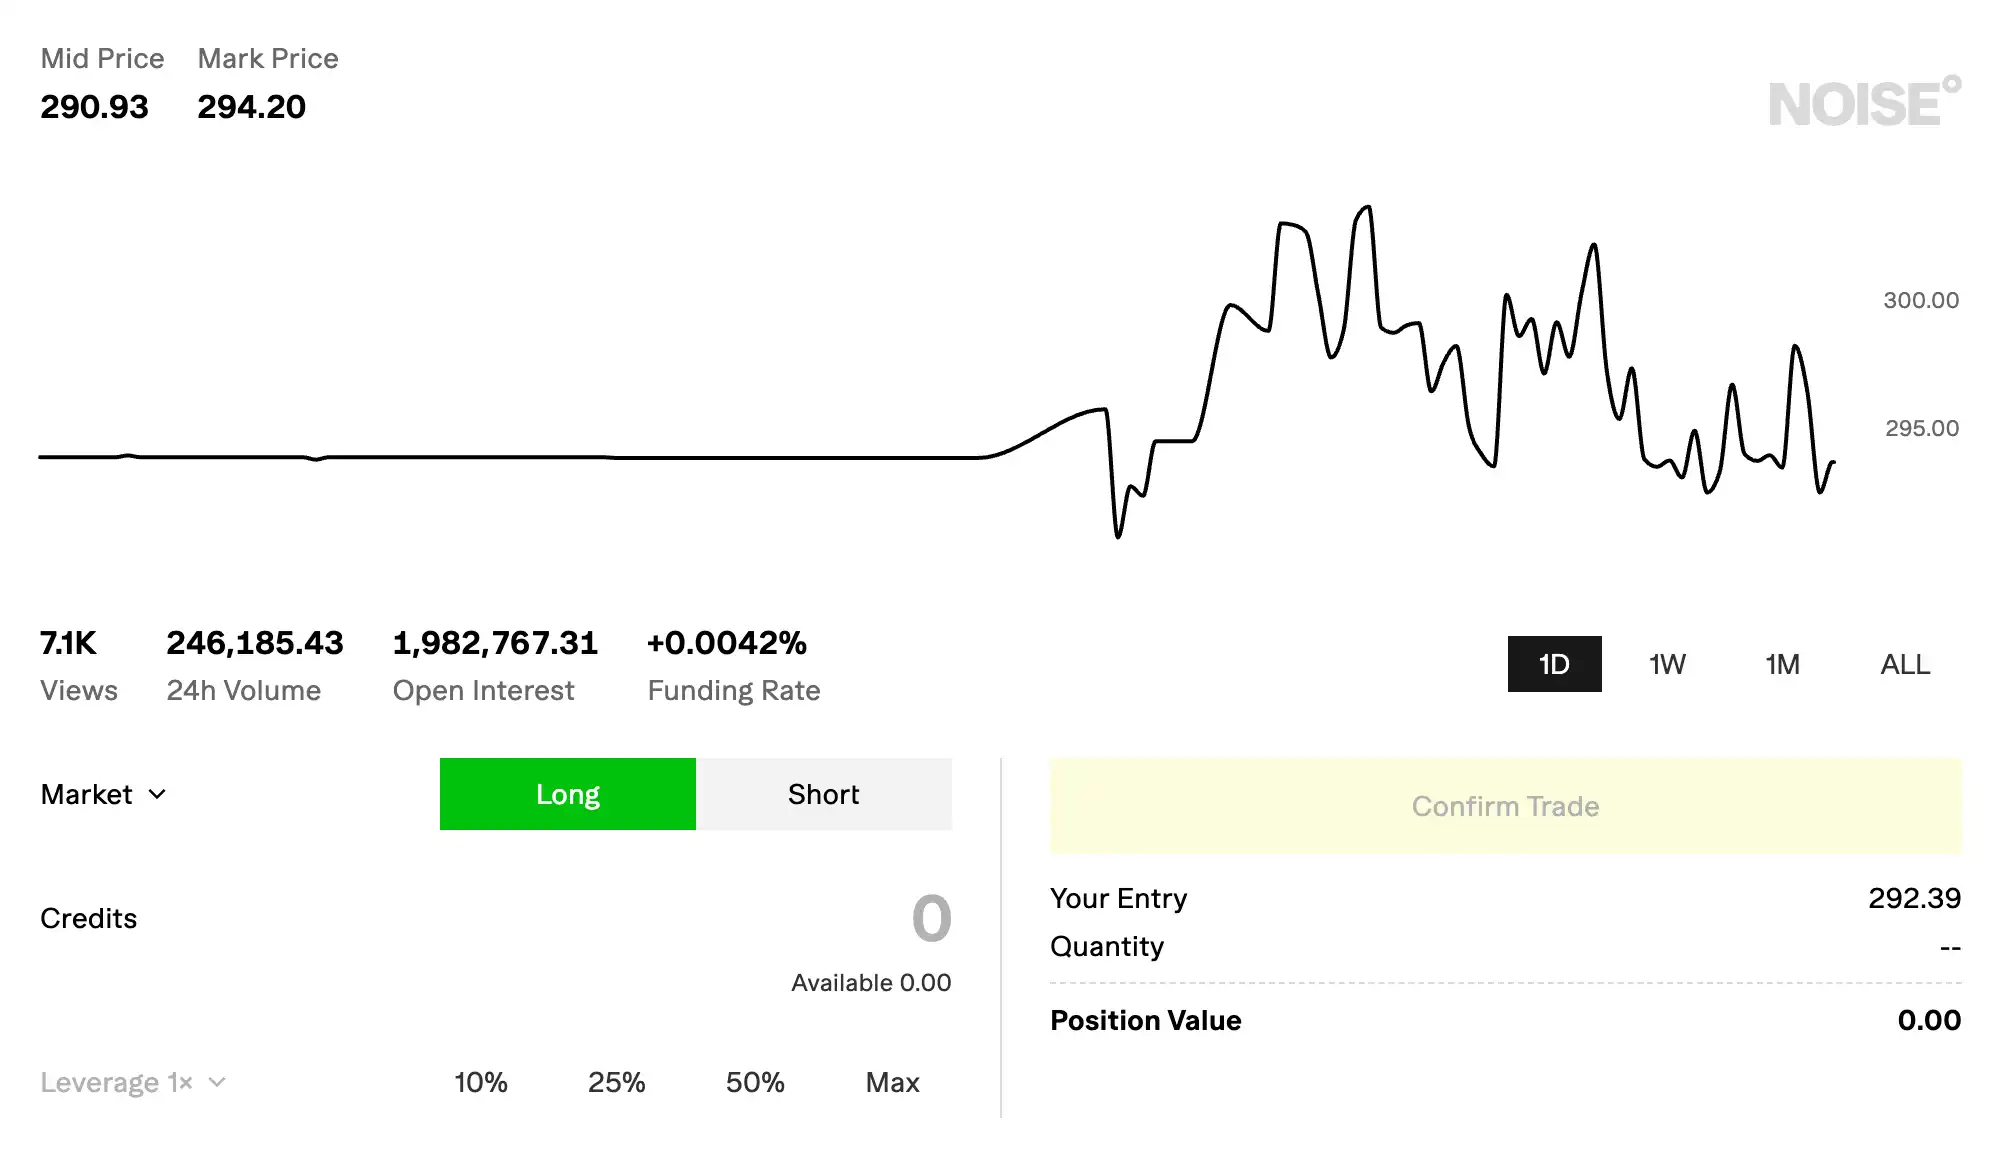Show the 1M chart range
1994x1154 pixels.
click(x=1782, y=664)
